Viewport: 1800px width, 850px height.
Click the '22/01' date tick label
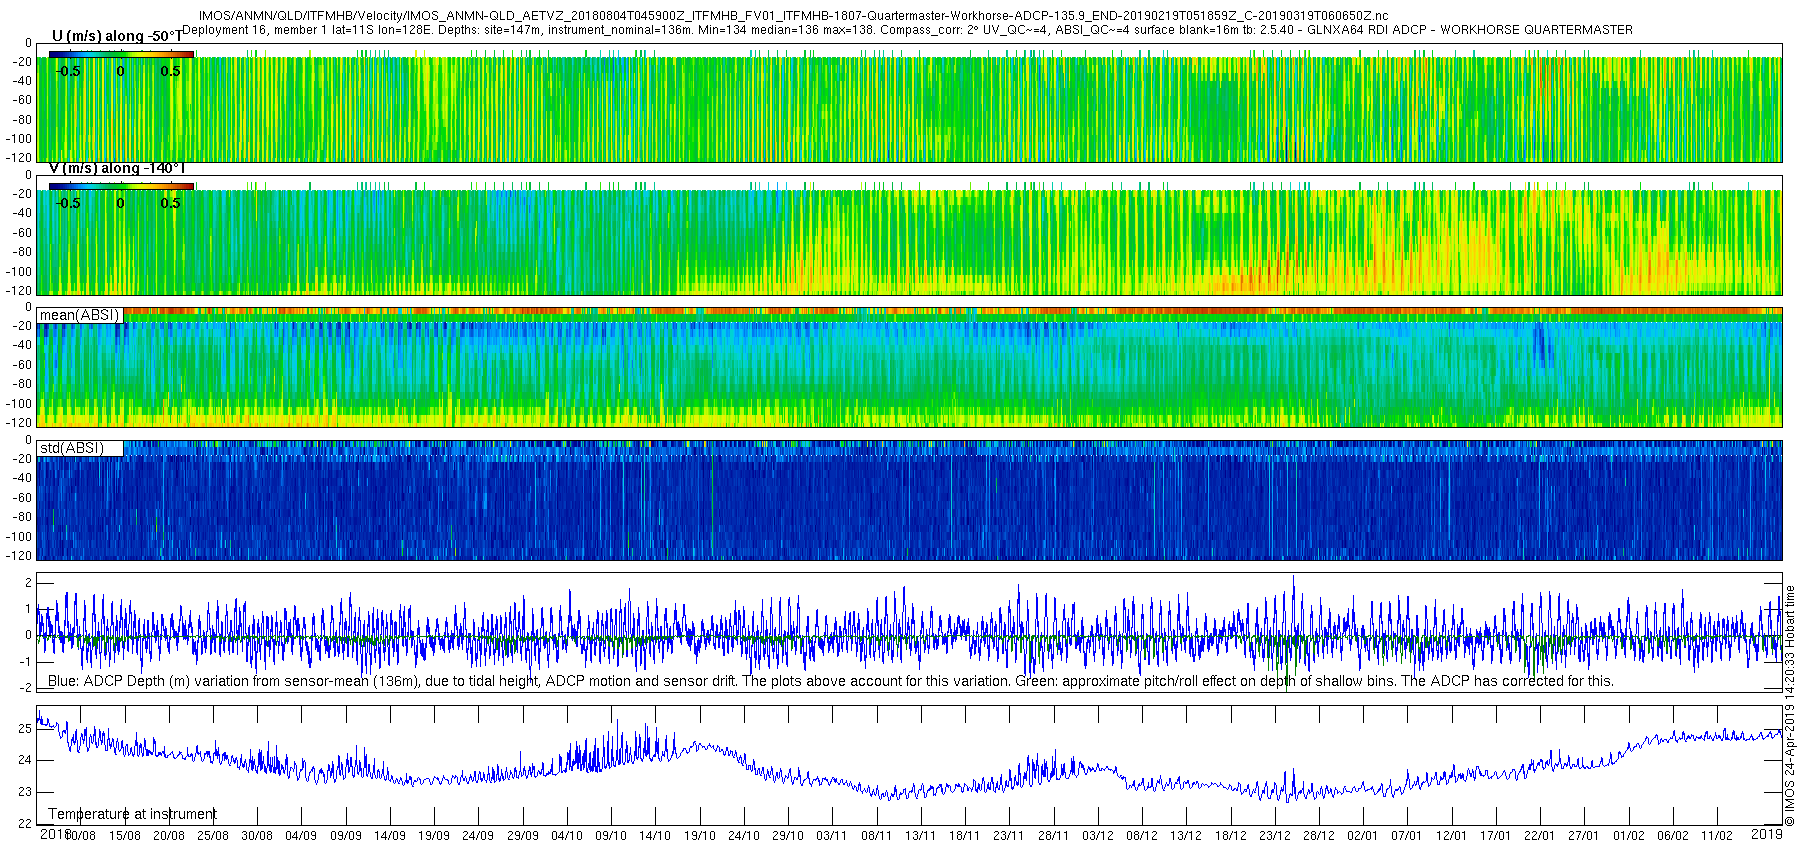[1540, 836]
